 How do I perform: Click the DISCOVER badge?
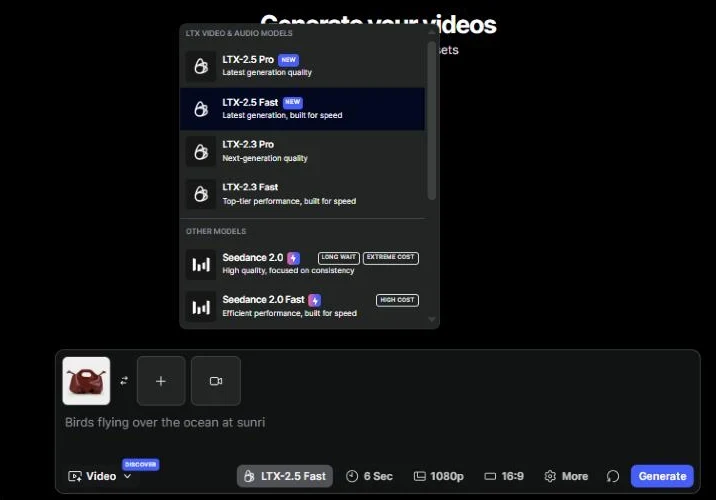pyautogui.click(x=141, y=464)
